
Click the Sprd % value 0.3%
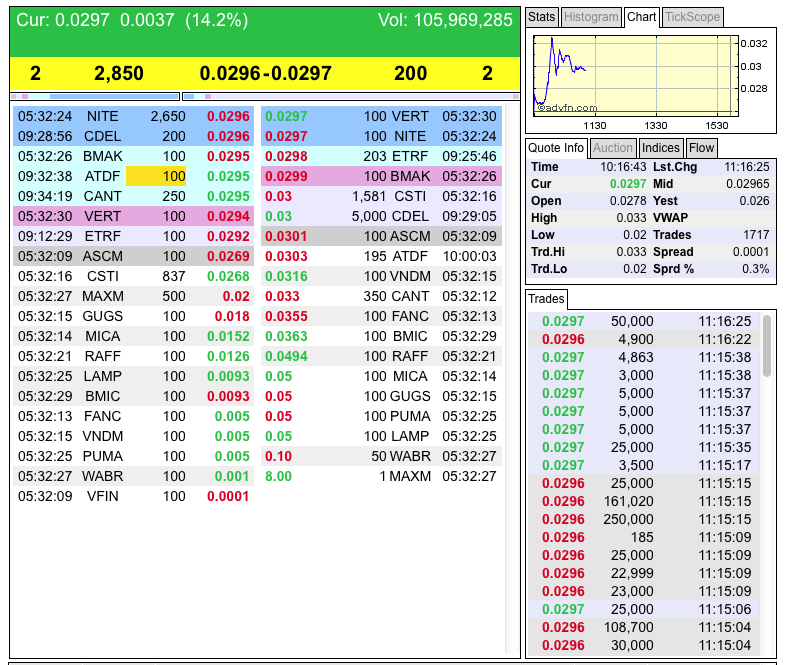click(755, 269)
